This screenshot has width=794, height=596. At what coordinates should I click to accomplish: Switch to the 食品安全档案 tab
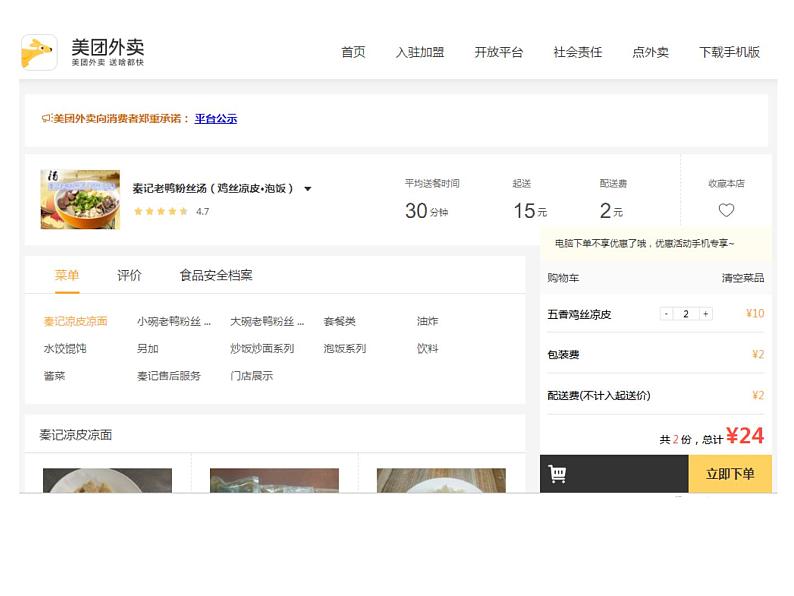[x=216, y=275]
